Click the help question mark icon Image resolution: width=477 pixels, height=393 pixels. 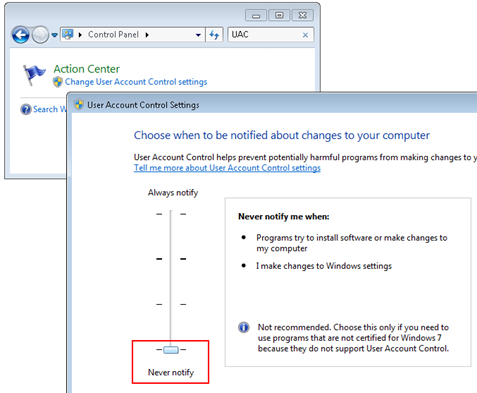[26, 109]
